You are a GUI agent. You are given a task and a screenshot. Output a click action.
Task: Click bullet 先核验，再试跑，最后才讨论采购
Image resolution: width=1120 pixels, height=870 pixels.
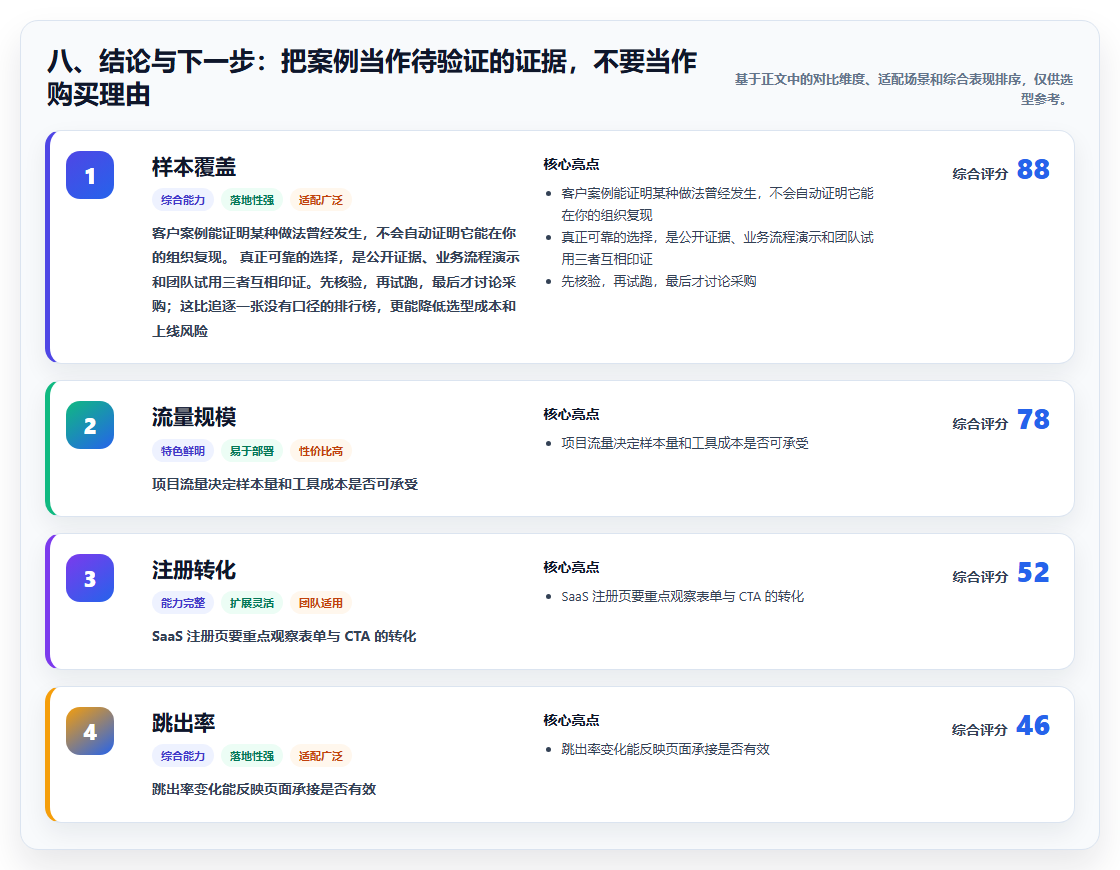(659, 281)
